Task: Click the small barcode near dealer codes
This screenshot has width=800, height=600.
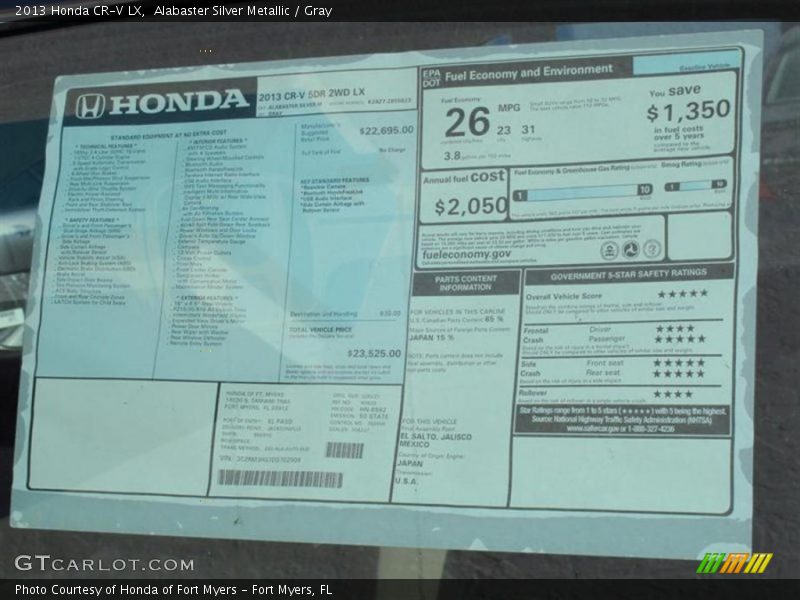Action: tap(345, 450)
